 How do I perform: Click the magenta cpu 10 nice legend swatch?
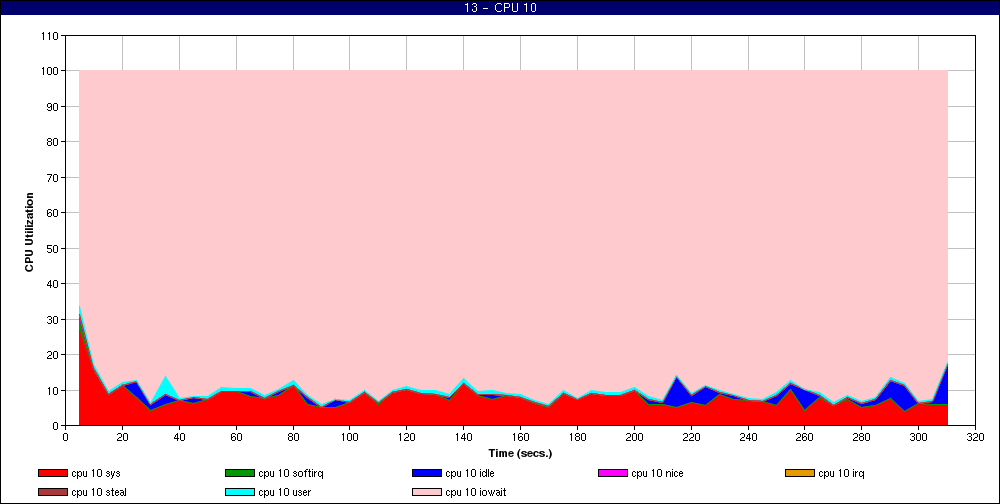point(613,473)
